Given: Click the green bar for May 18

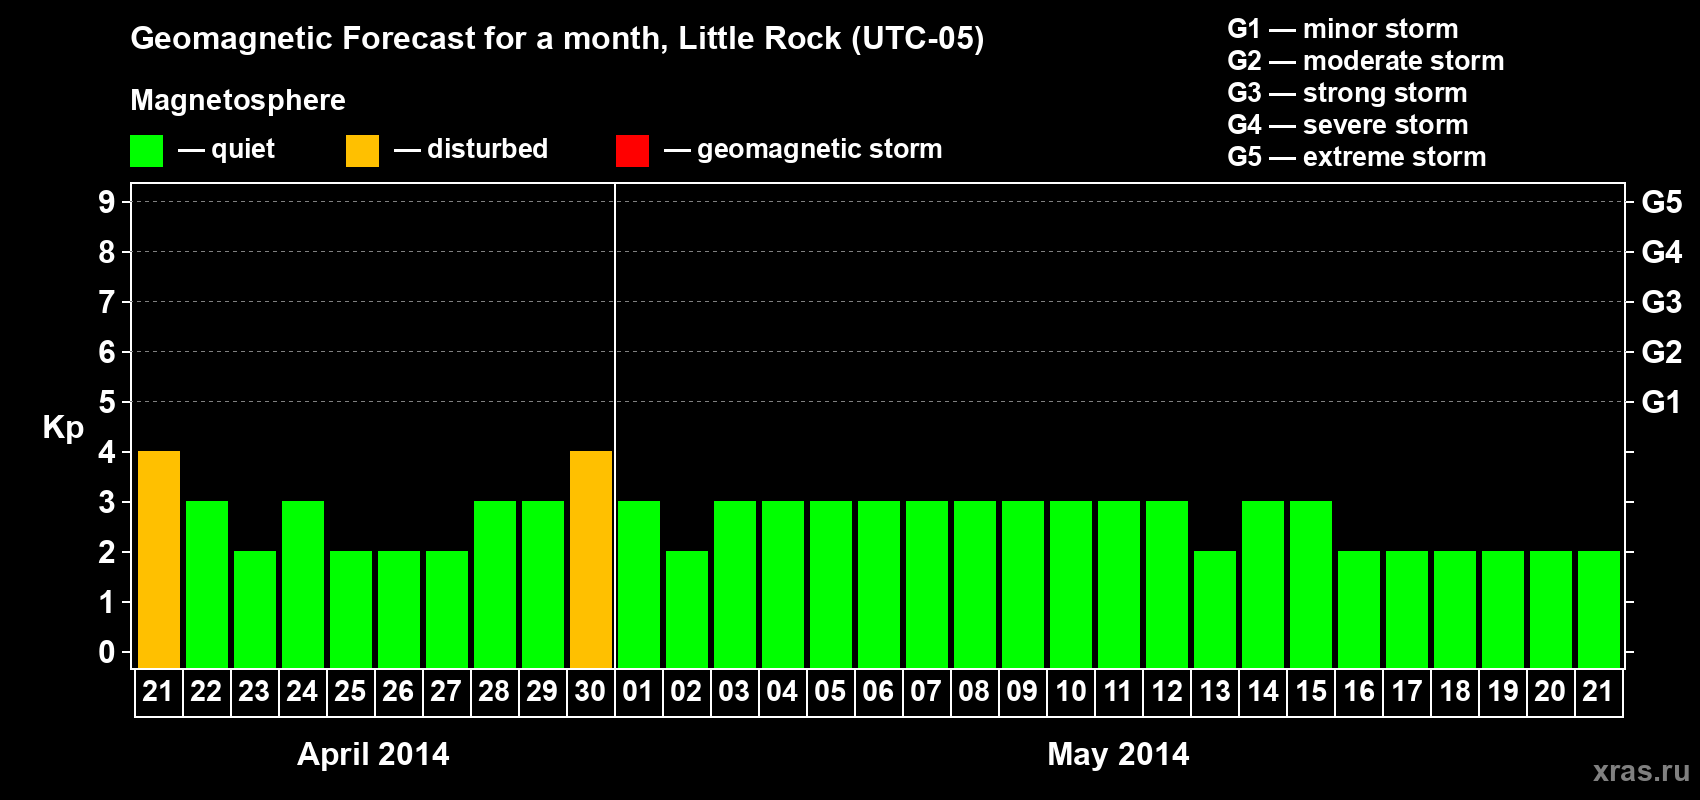Looking at the screenshot, I should coord(1455,610).
